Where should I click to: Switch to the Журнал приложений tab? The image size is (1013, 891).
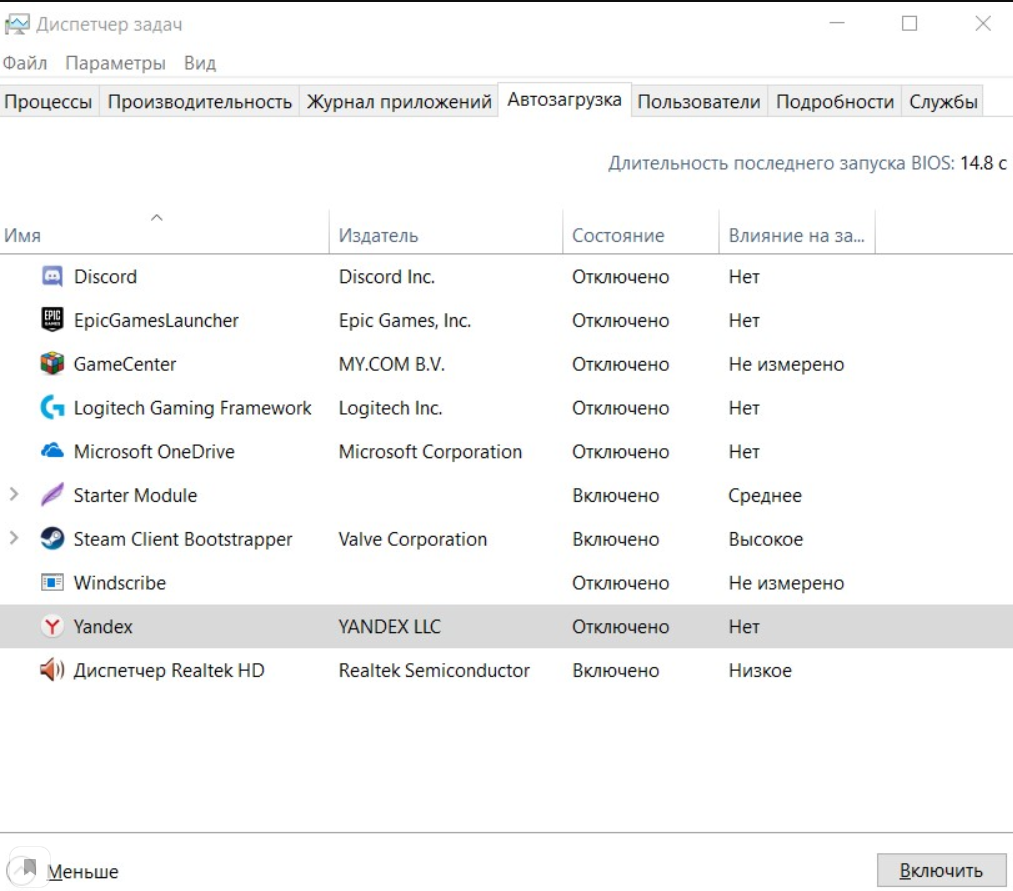tap(399, 101)
